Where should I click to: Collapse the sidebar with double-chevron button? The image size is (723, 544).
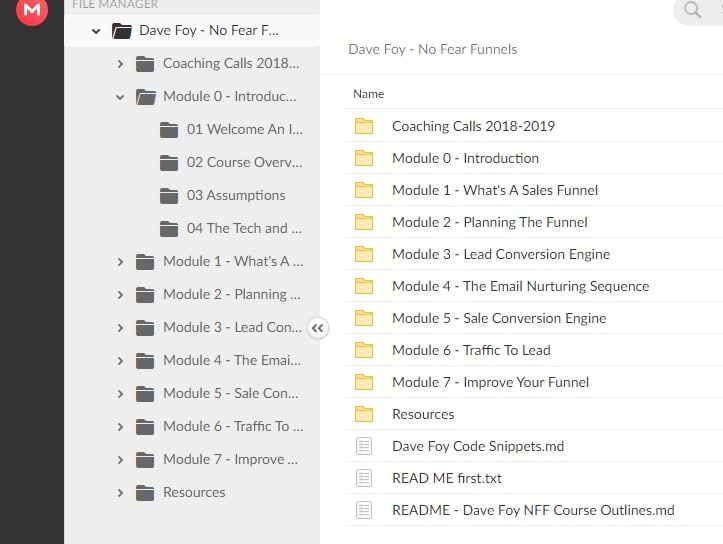318,327
